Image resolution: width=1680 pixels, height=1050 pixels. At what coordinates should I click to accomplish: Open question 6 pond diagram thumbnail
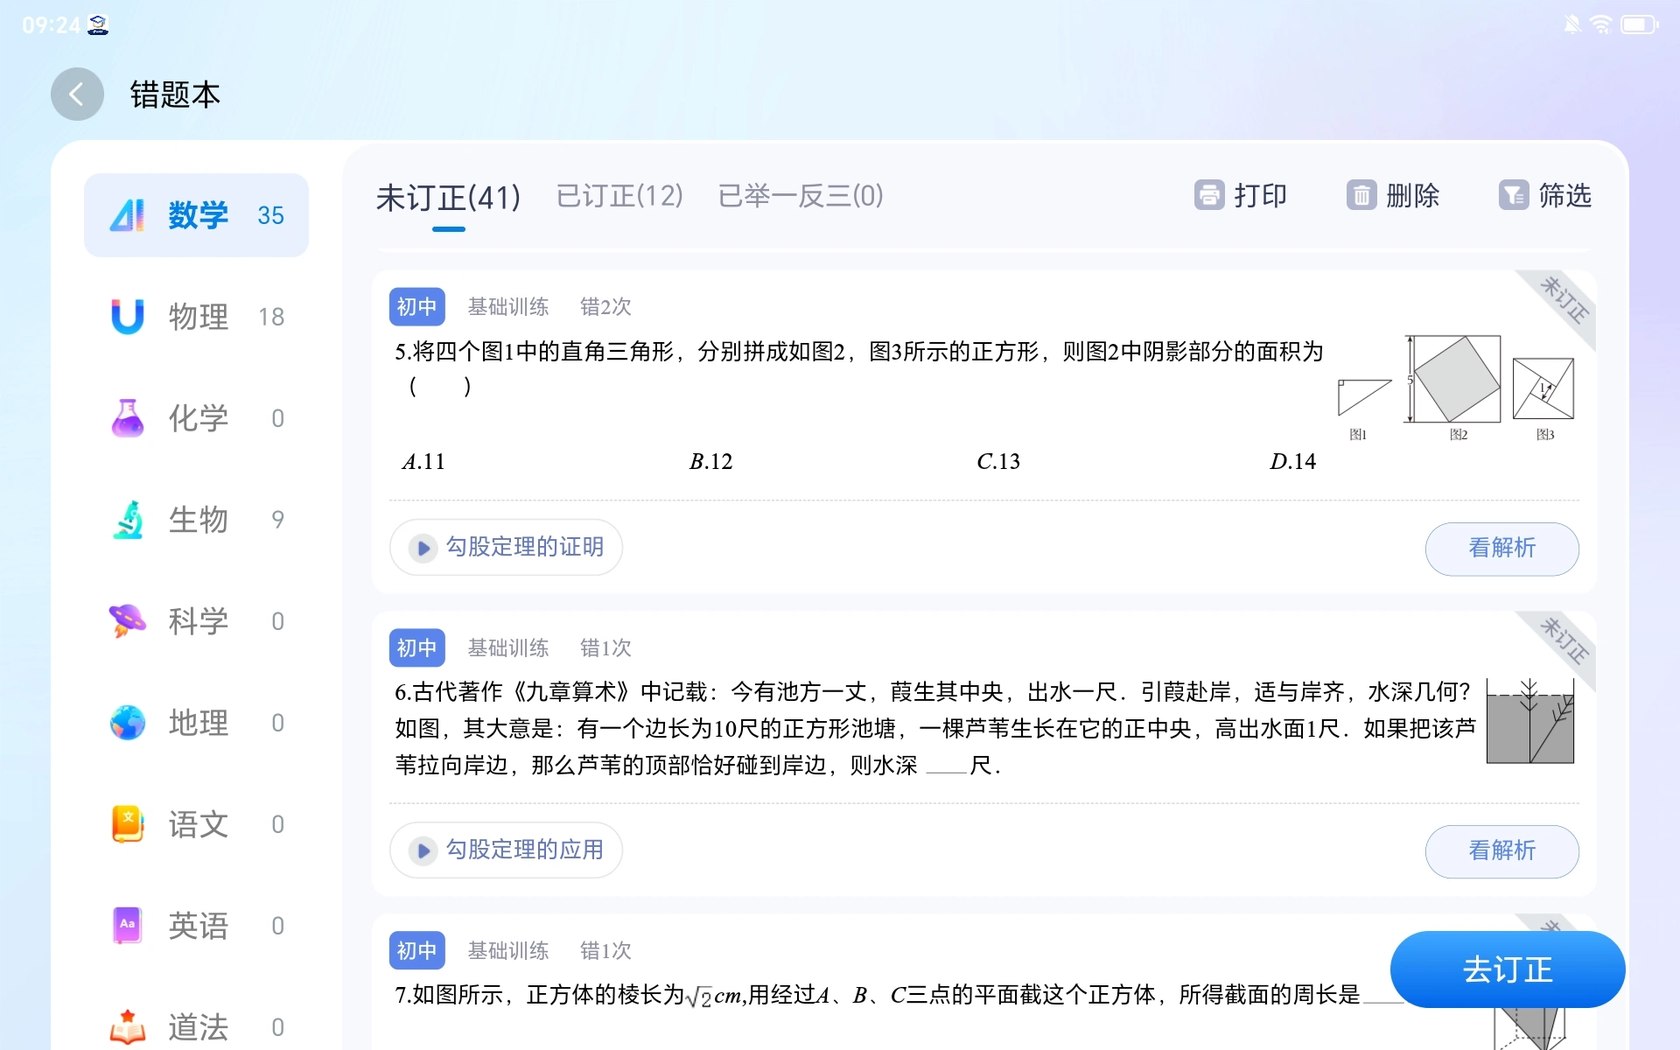(1530, 721)
